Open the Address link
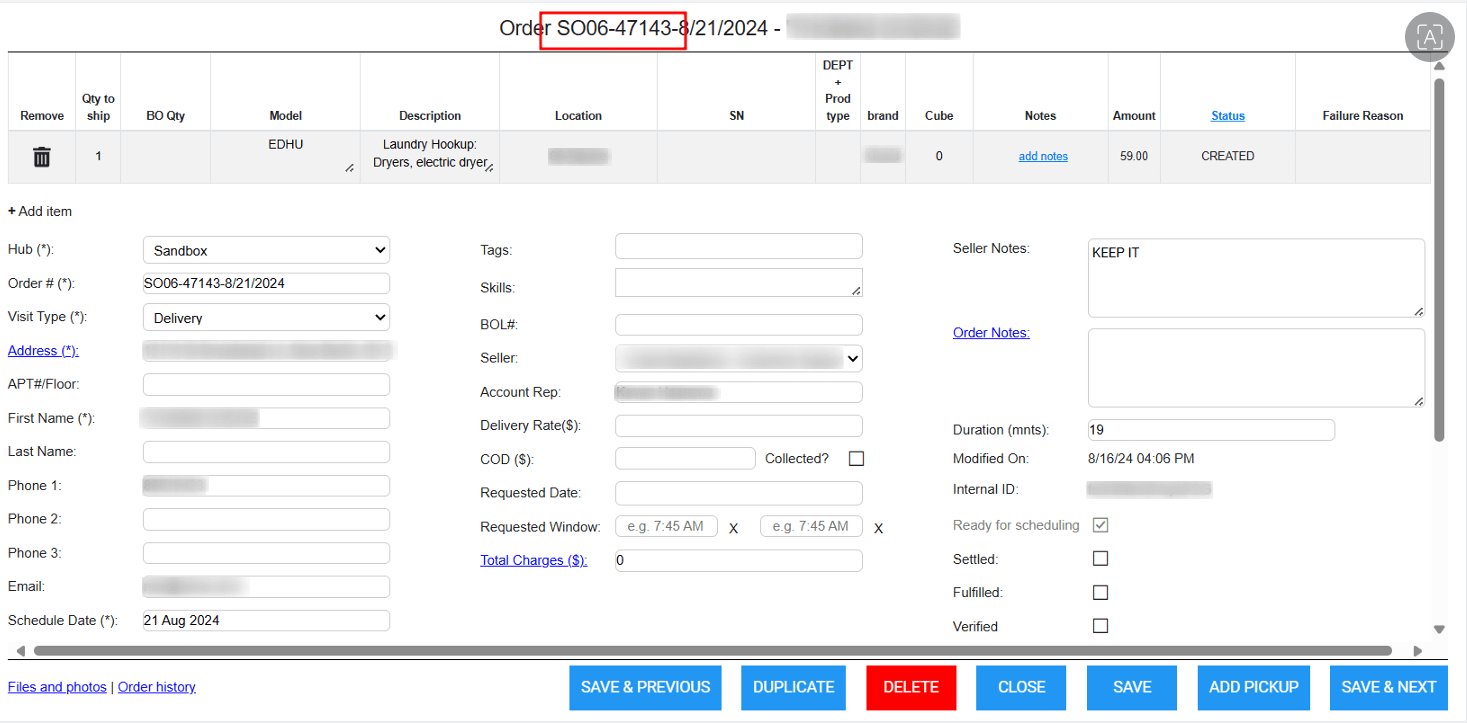This screenshot has width=1467, height=723. 42,350
